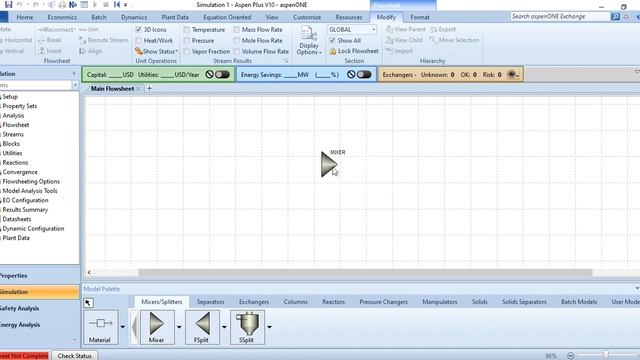Open the Equation Oriented ribbon tab
Image resolution: width=640 pixels, height=360 pixels.
coord(227,17)
